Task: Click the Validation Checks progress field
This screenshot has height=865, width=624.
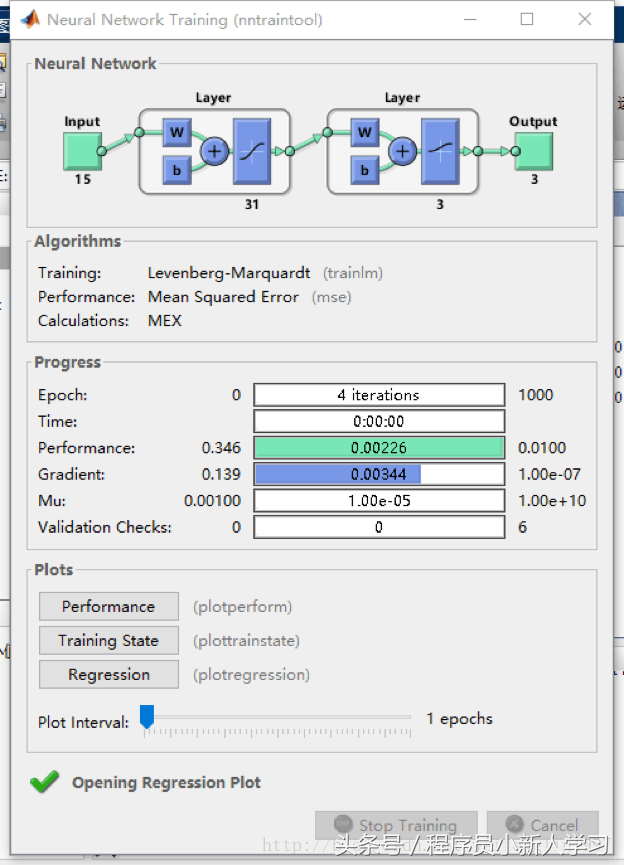Action: pos(379,527)
